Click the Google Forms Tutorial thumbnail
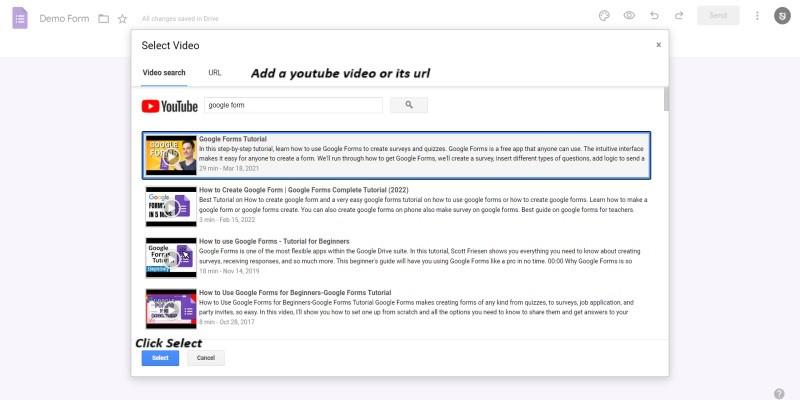The width and height of the screenshot is (800, 400). coord(171,155)
